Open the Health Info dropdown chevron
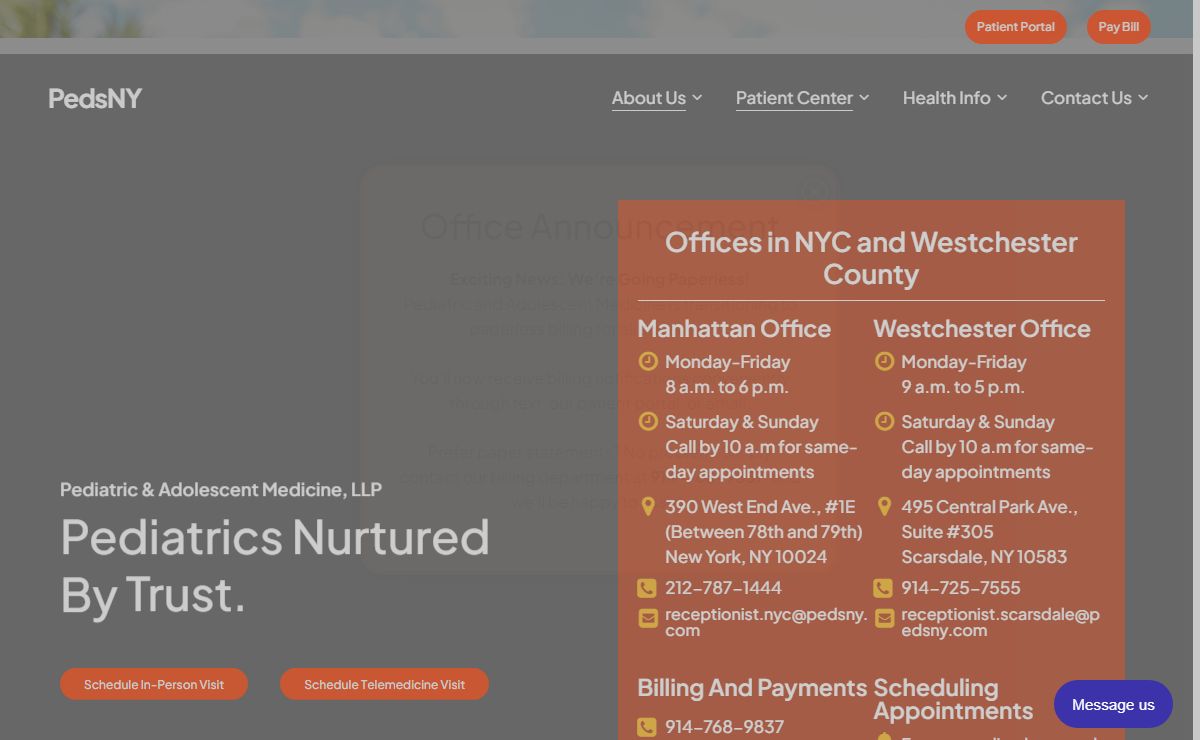 pyautogui.click(x=1002, y=98)
